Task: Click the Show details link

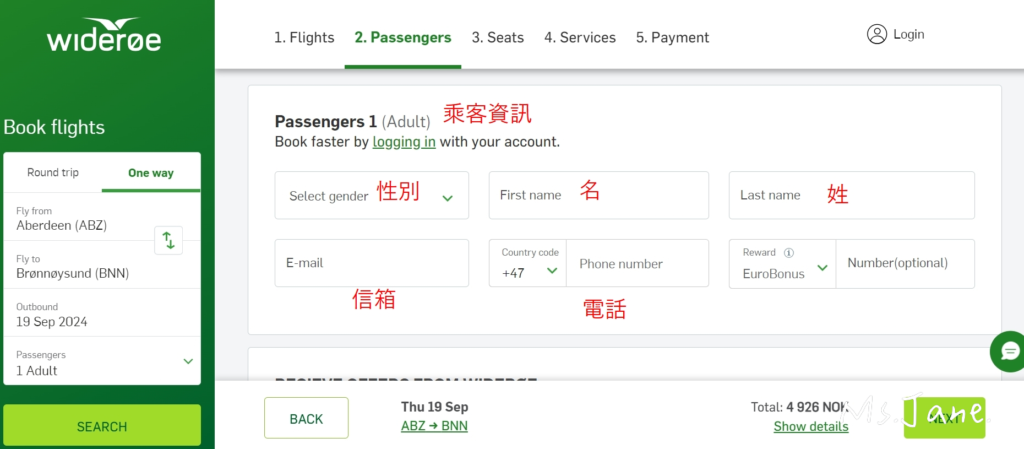Action: 811,427
